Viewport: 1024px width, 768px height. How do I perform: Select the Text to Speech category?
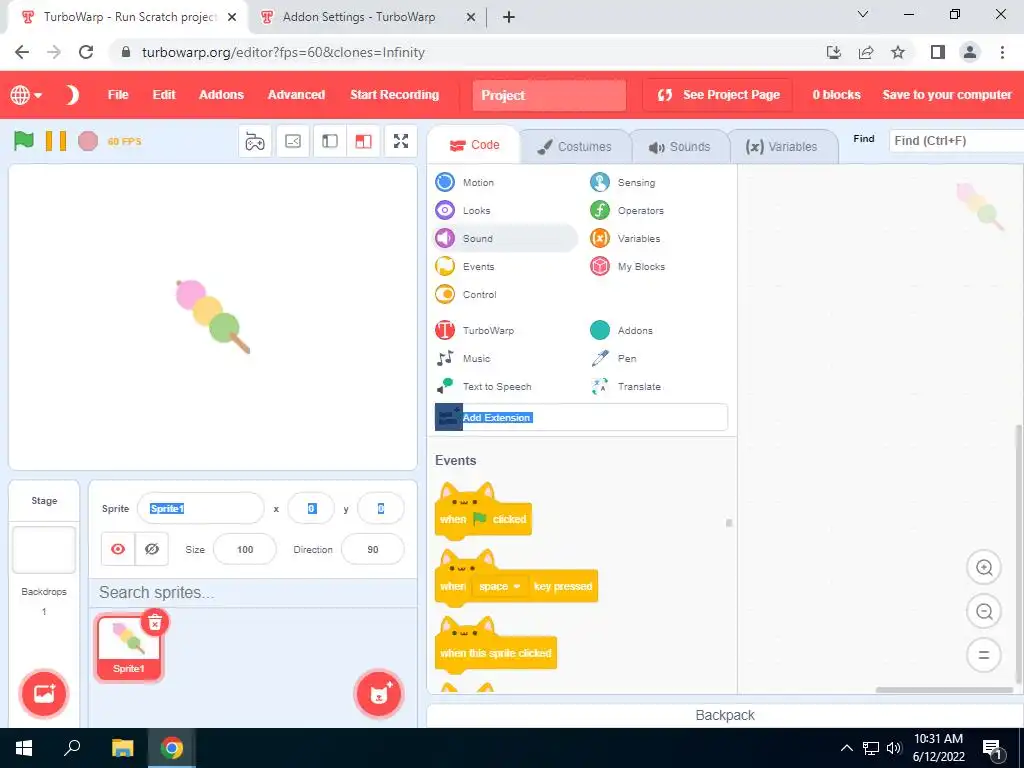tap(484, 387)
